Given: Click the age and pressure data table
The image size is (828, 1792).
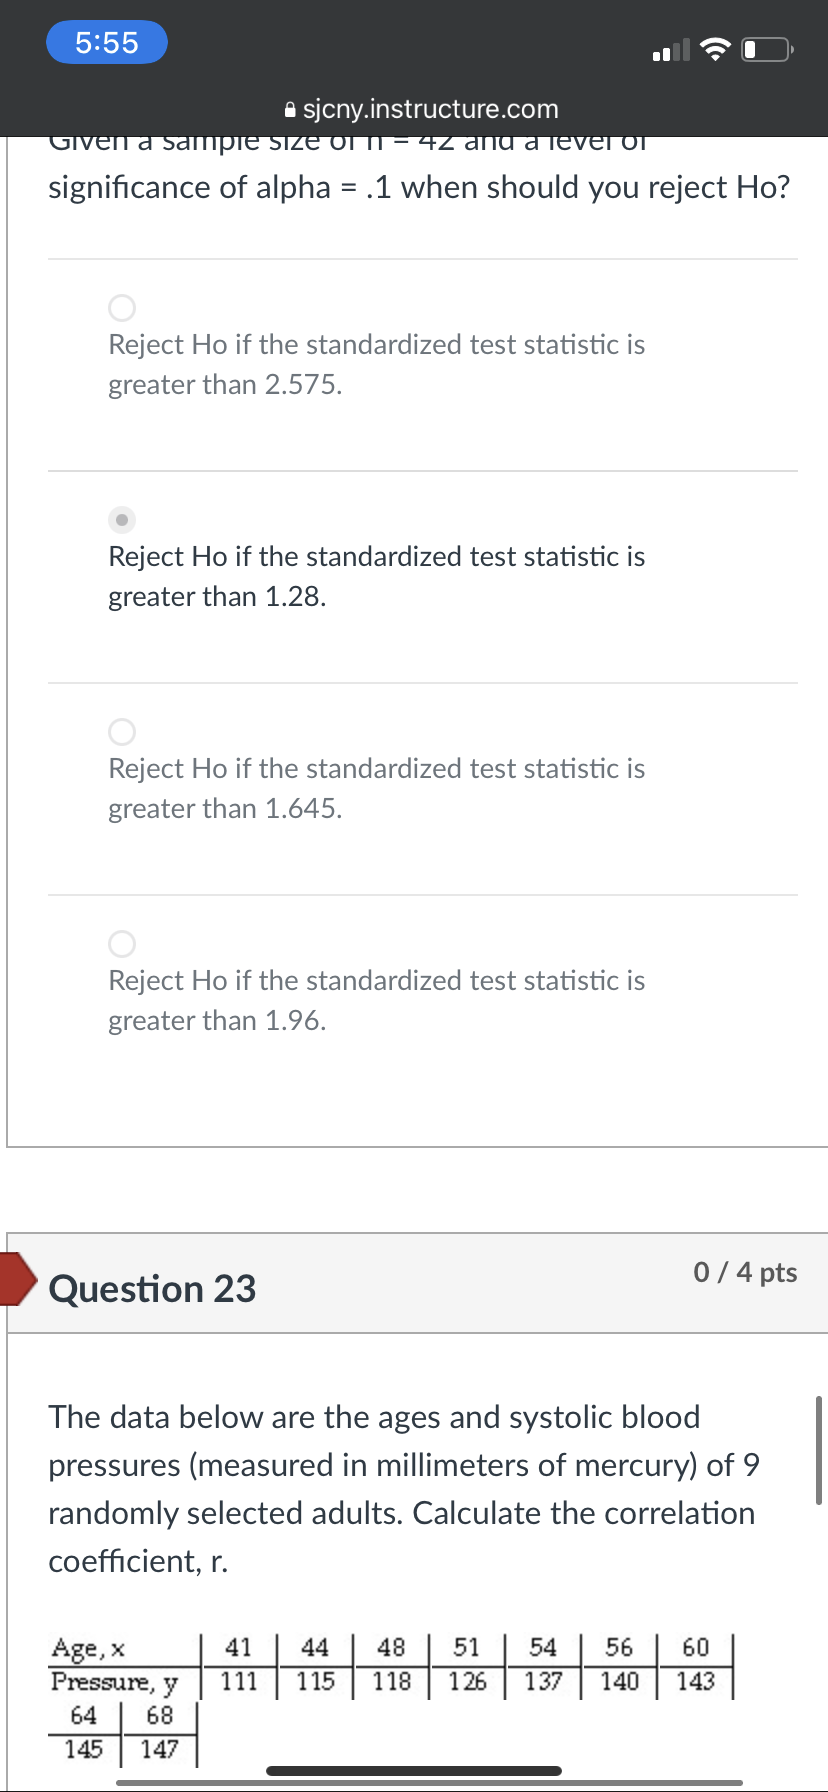Looking at the screenshot, I should click(x=392, y=1682).
